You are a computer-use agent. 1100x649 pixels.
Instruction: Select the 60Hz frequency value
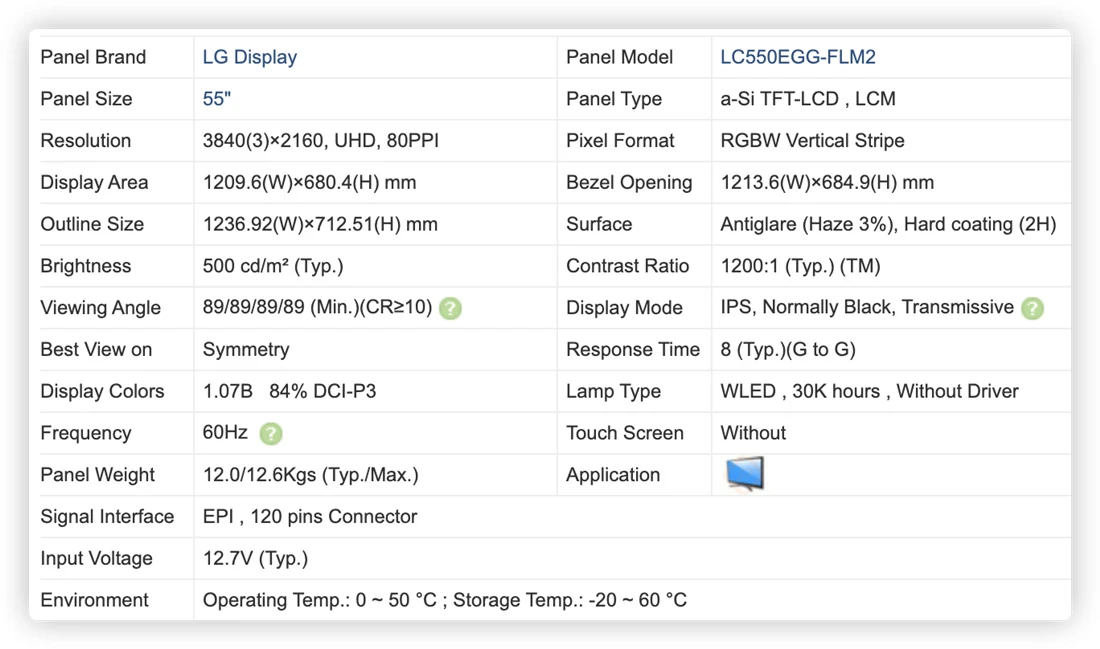click(225, 432)
